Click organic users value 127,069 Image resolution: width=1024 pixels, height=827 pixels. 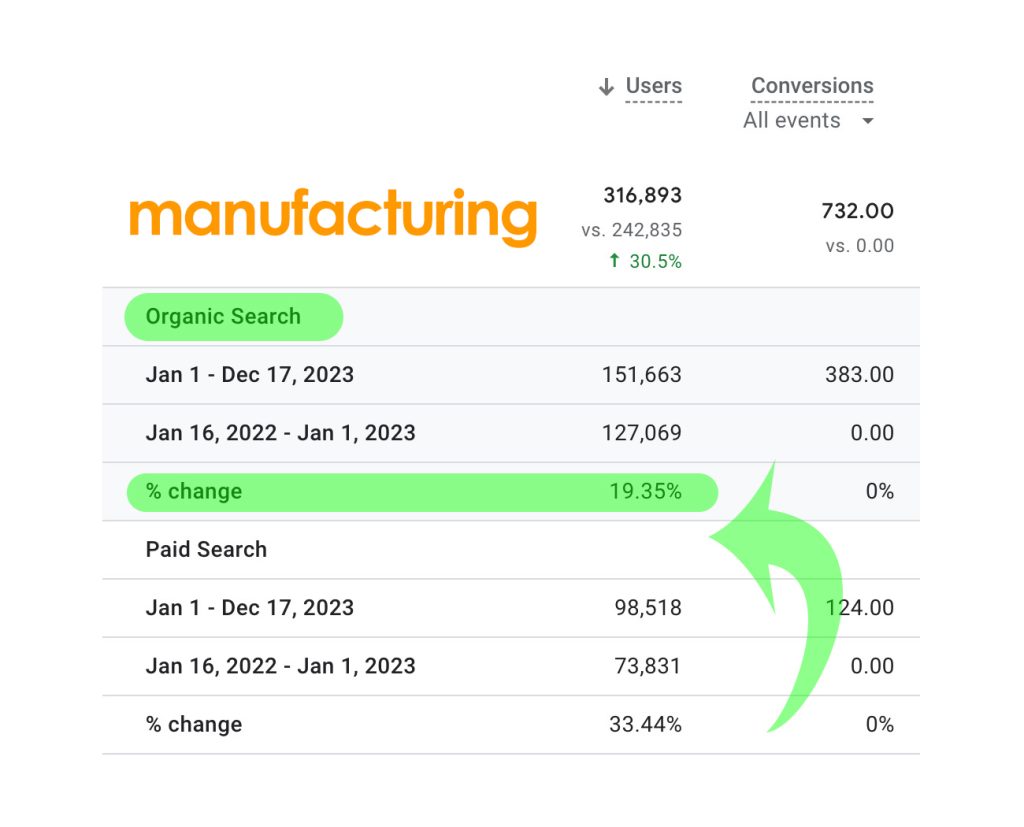pyautogui.click(x=642, y=433)
